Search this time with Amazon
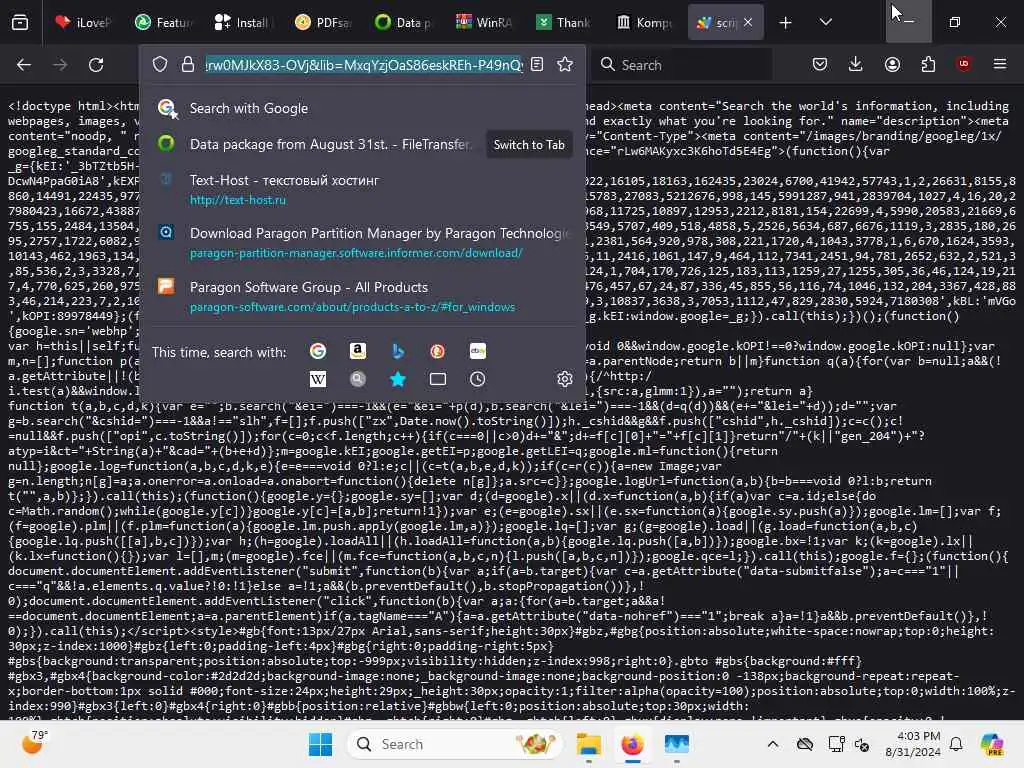Viewport: 1024px width, 768px height. pos(358,351)
